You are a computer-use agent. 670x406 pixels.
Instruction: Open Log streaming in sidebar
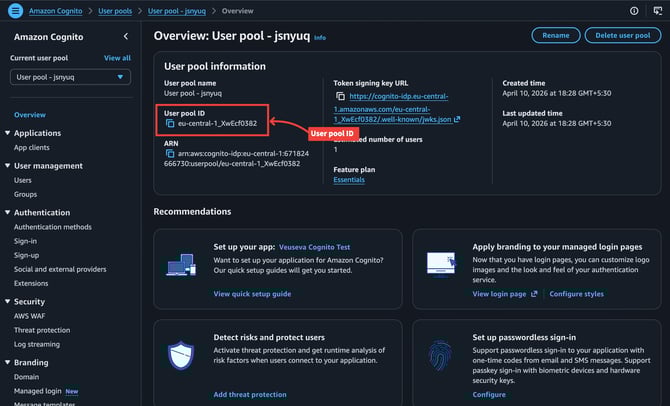(x=37, y=344)
